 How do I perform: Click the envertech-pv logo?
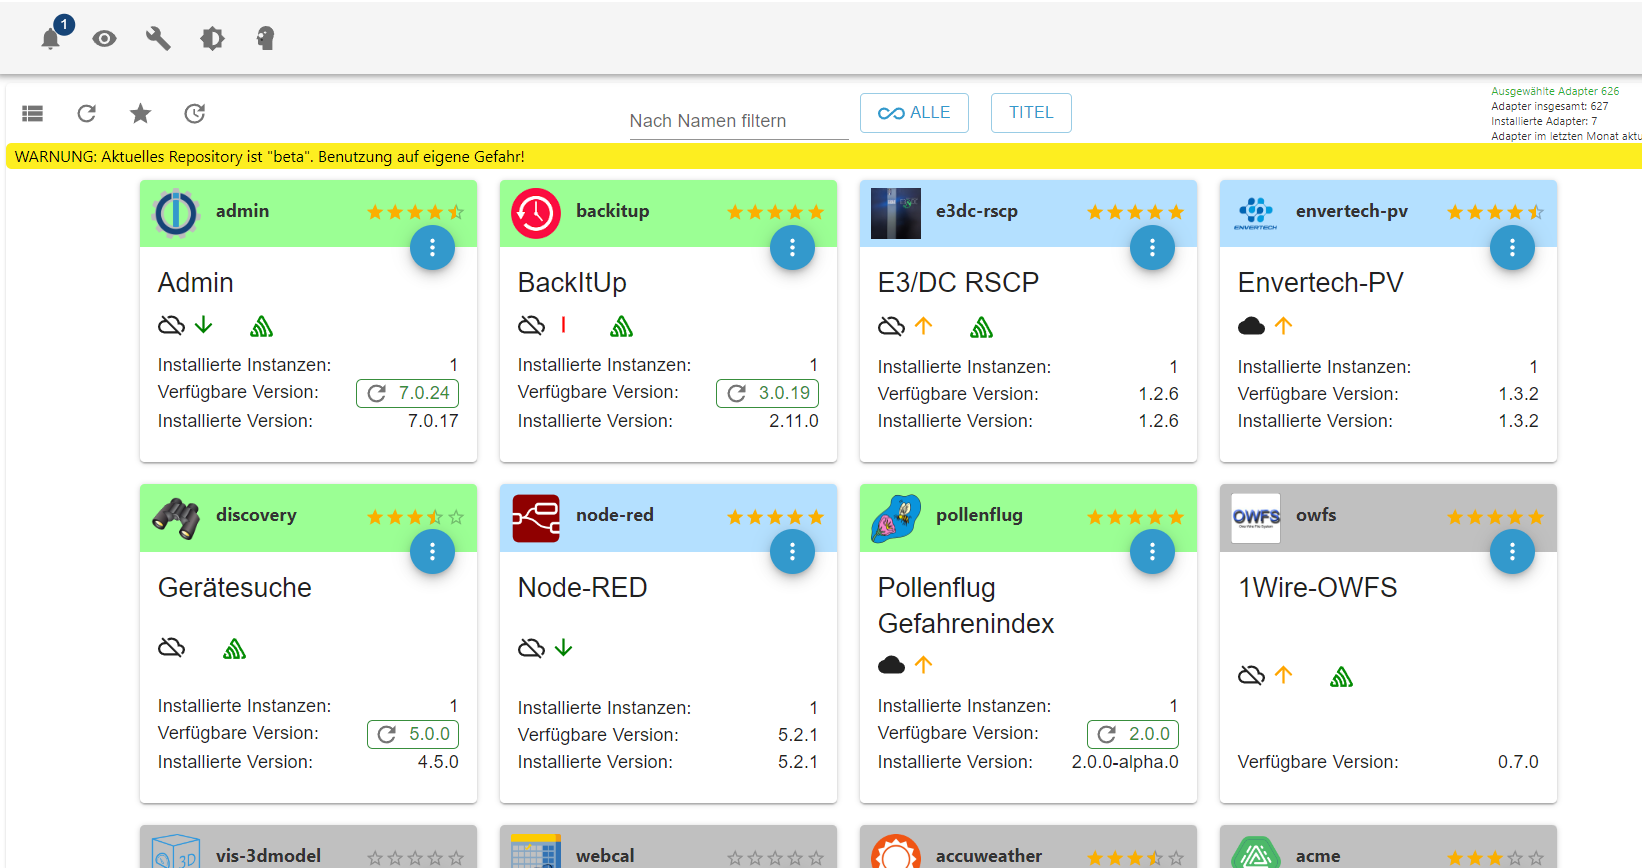point(1256,213)
